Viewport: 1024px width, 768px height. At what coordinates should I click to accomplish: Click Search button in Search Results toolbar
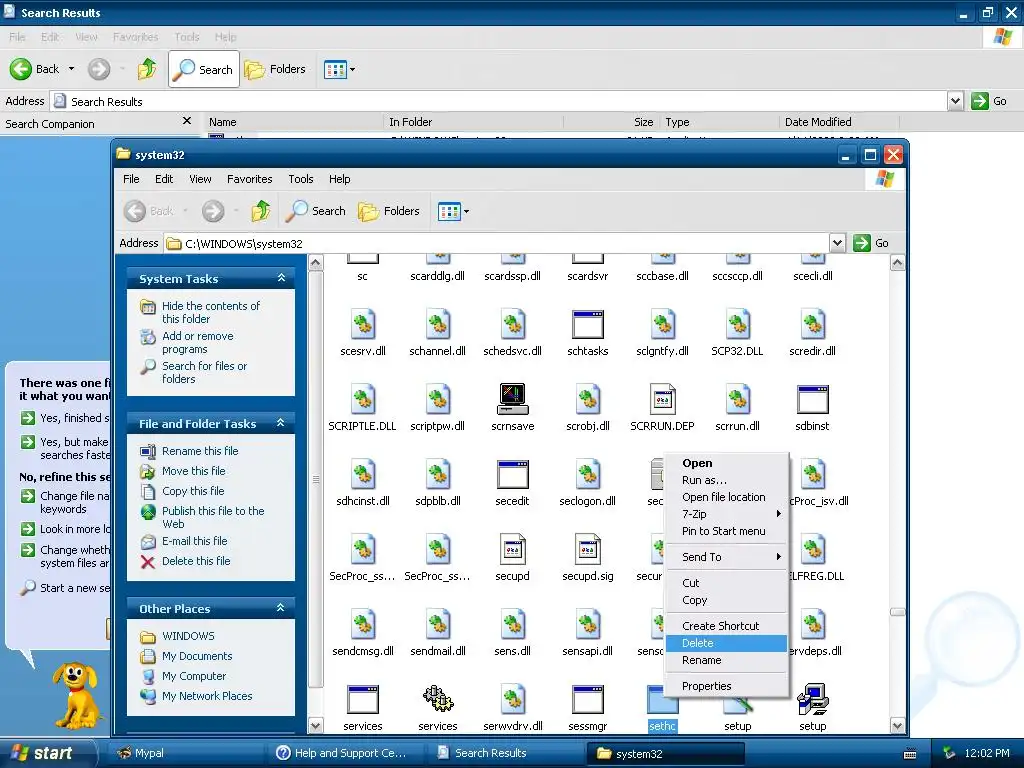click(x=204, y=69)
